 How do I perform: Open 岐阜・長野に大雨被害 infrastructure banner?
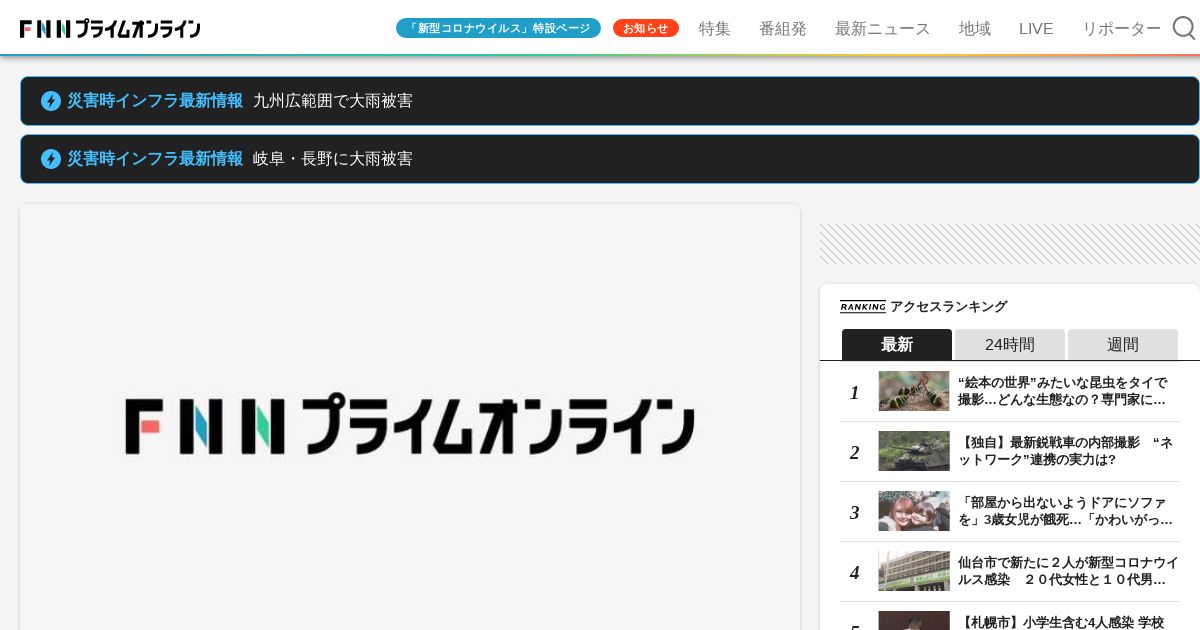pos(610,159)
